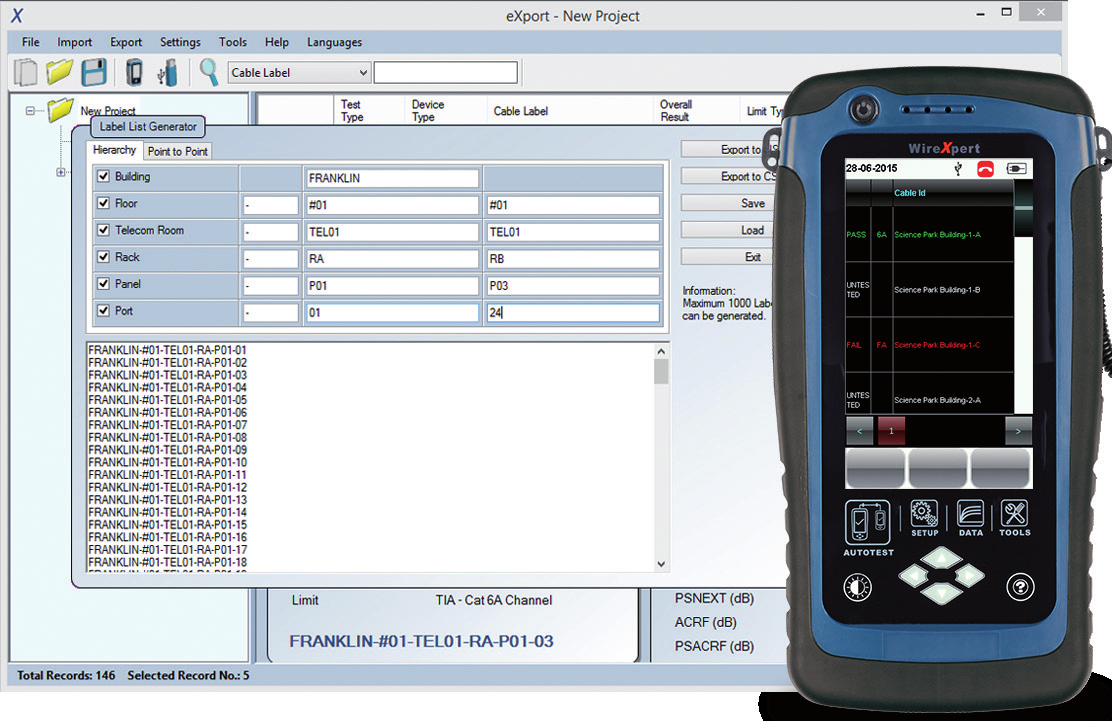This screenshot has width=1112, height=721.
Task: Click the Save button in Label List Generator
Action: coord(729,203)
